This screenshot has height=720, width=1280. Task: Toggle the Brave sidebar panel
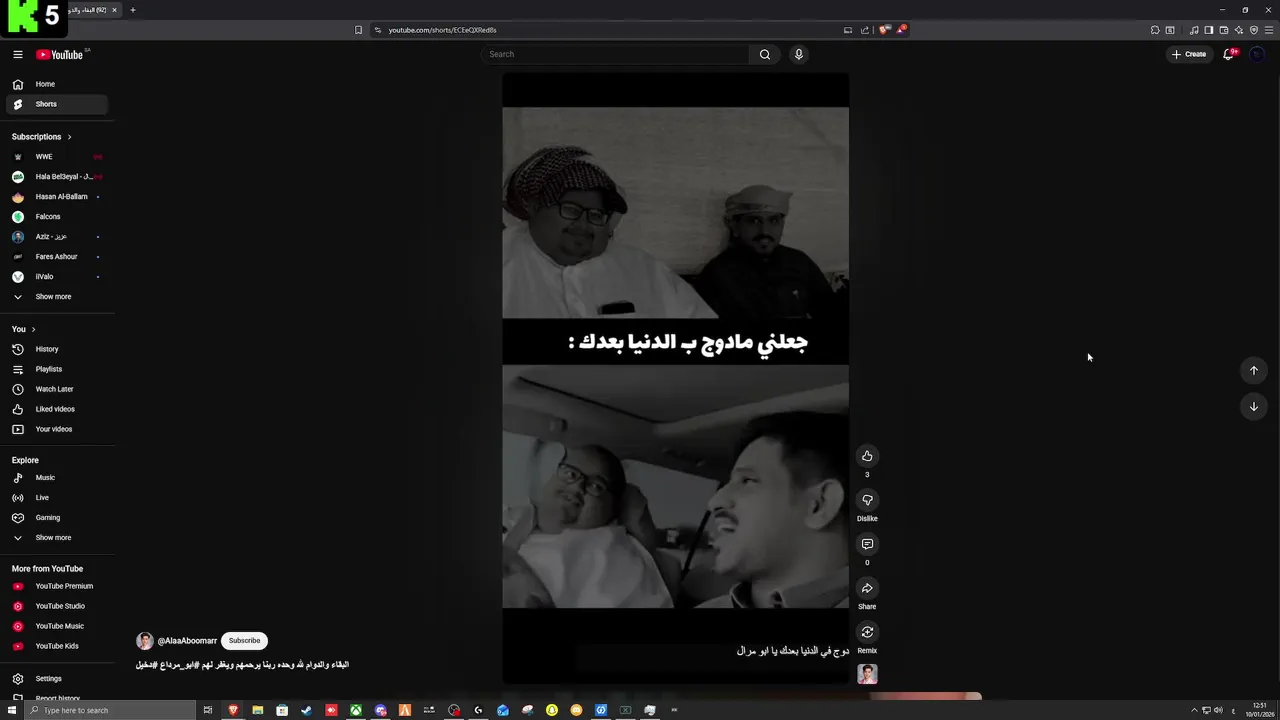1209,30
